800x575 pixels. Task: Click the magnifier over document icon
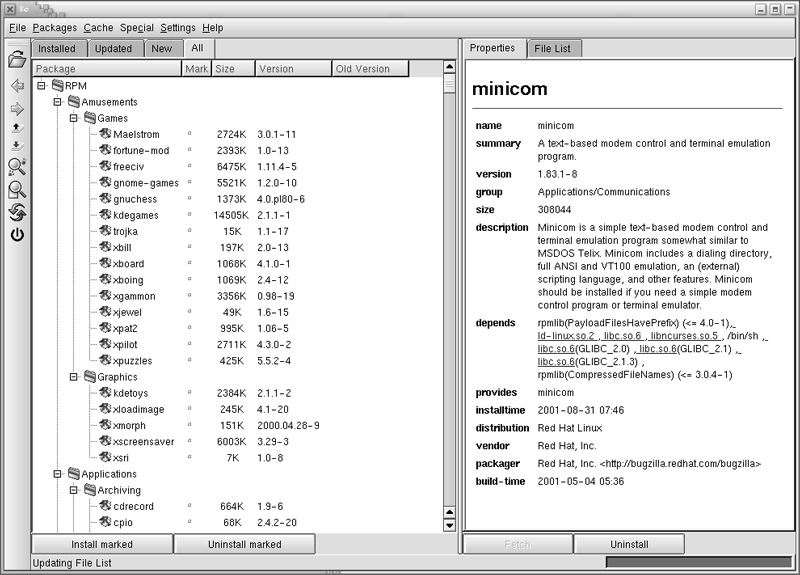pos(16,189)
